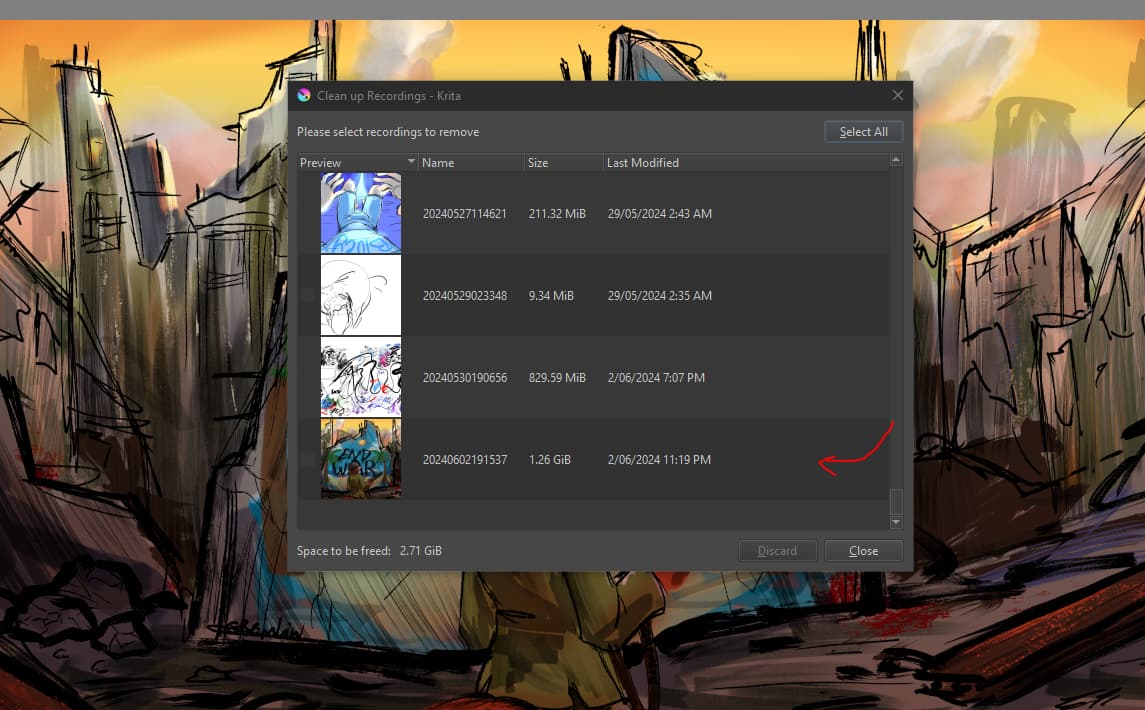
Task: Click recording name 20240527114621
Action: 464,213
